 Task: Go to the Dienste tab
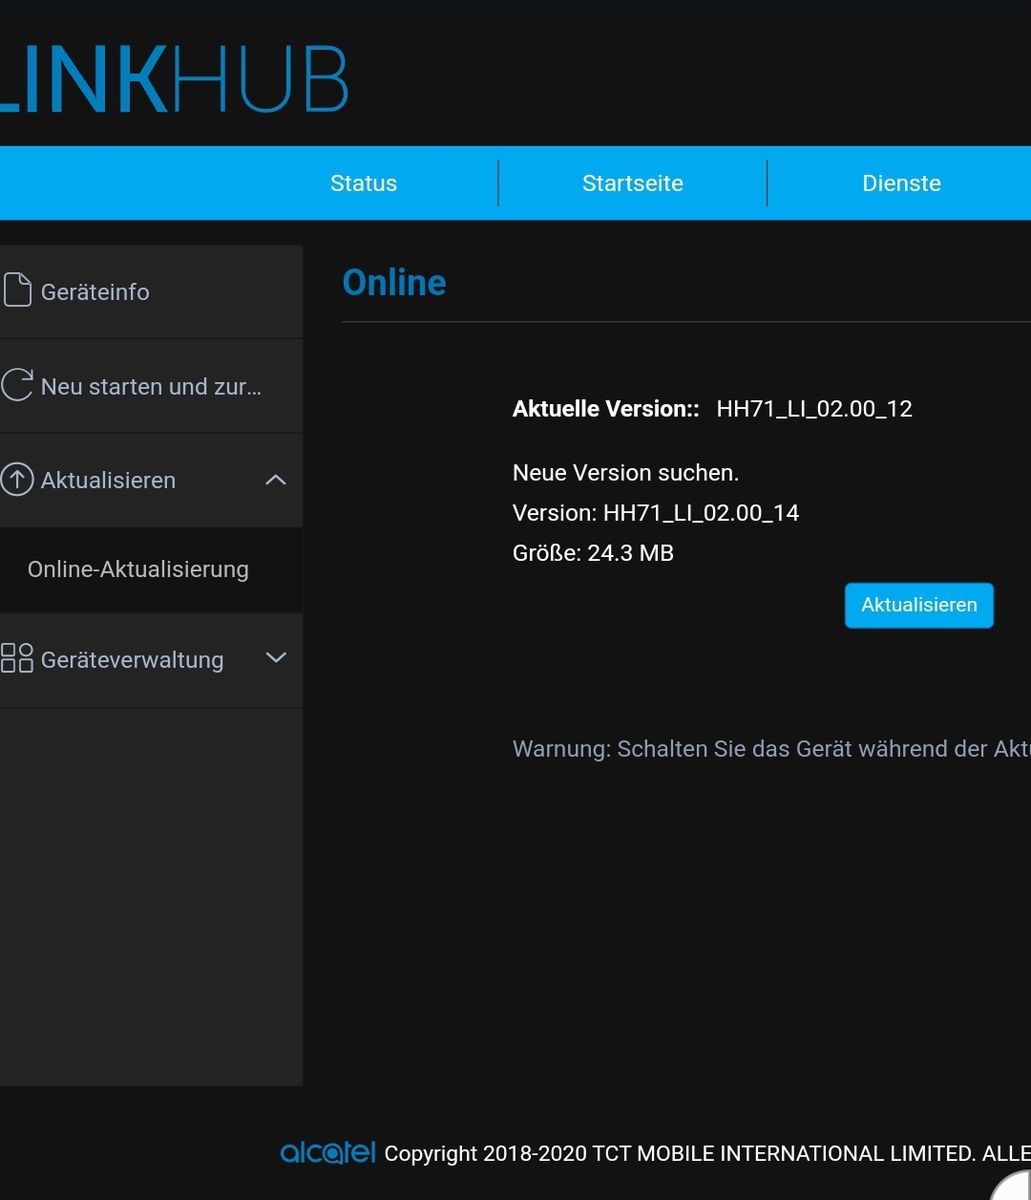click(x=901, y=183)
